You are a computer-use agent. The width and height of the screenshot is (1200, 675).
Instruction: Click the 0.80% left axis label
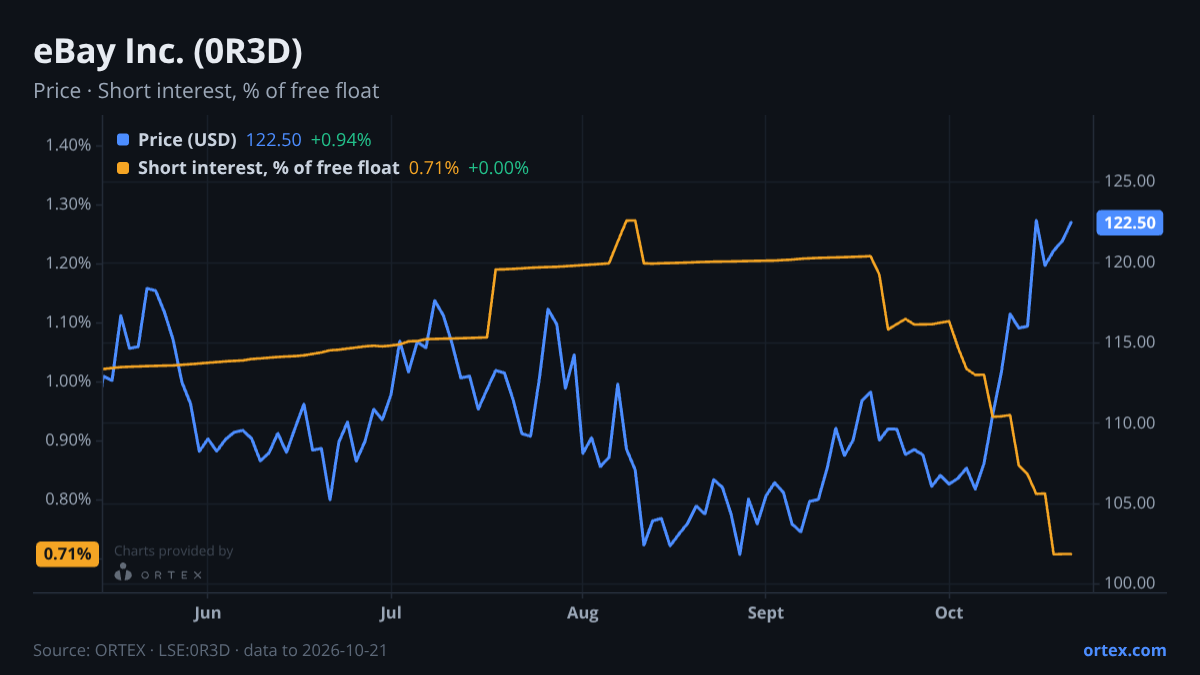(x=68, y=499)
